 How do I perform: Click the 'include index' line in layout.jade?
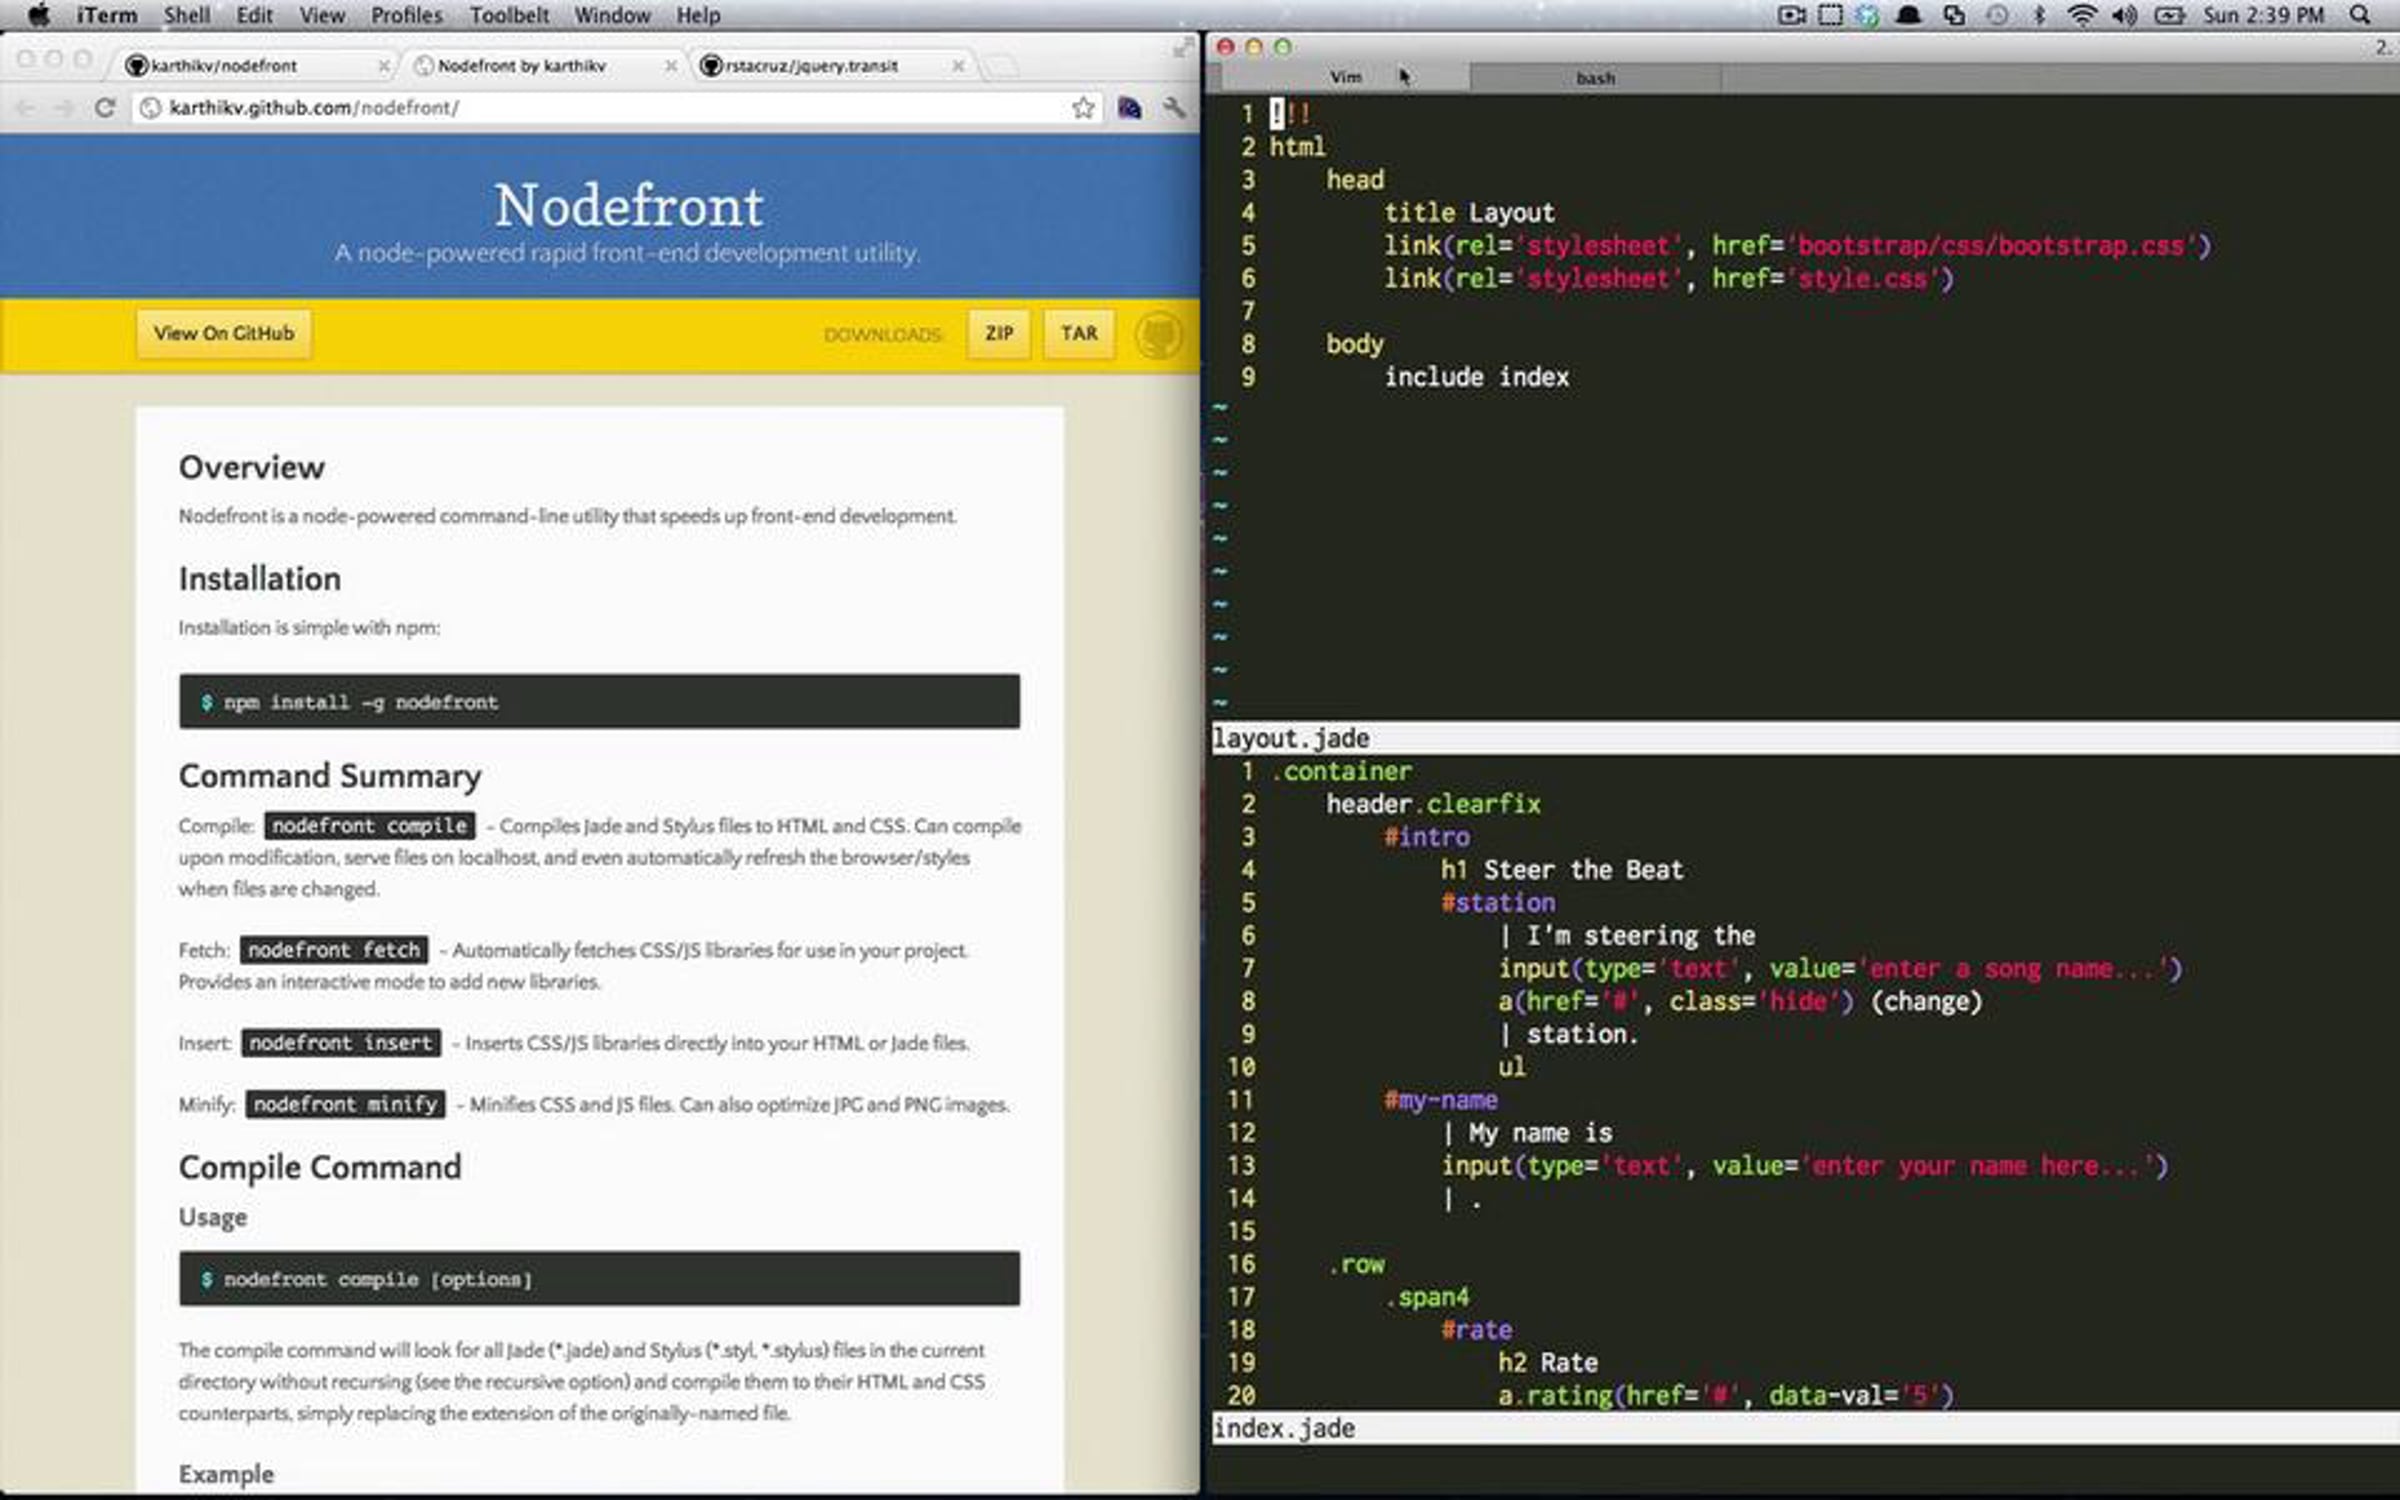coord(1476,377)
